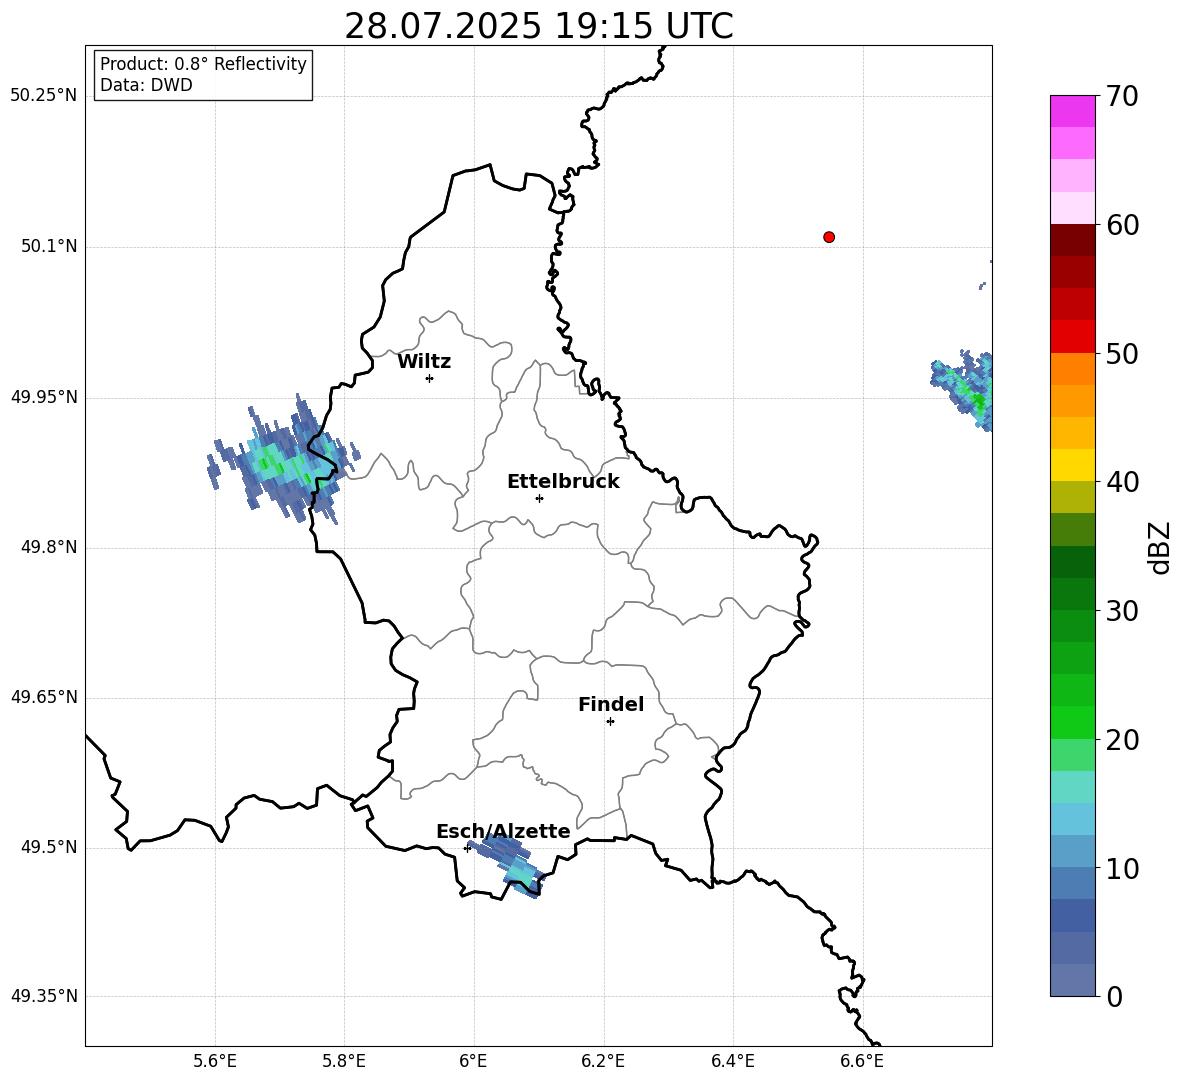Click the Ettelbruck station cross marker
1184x1081 pixels.
539,498
